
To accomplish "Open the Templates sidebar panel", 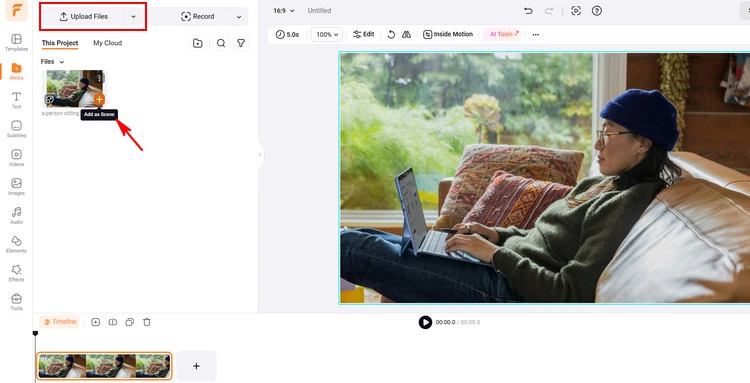I will (16, 43).
